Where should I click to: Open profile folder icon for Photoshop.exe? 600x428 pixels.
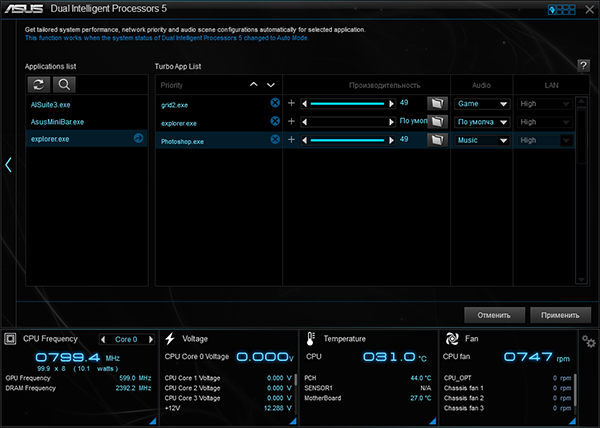[x=437, y=140]
